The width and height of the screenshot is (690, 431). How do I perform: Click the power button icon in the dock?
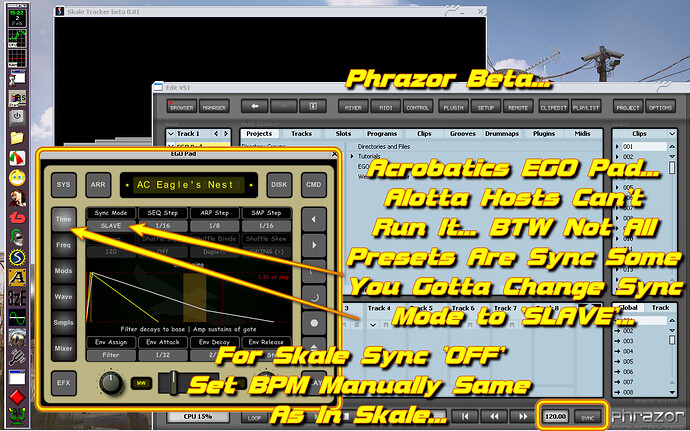click(x=17, y=117)
